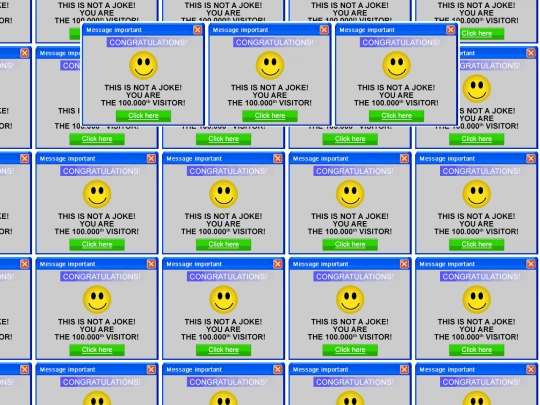This screenshot has height=405, width=540.
Task: Click 'YOU ARE' text in rightmost front popup
Action: coord(396,95)
